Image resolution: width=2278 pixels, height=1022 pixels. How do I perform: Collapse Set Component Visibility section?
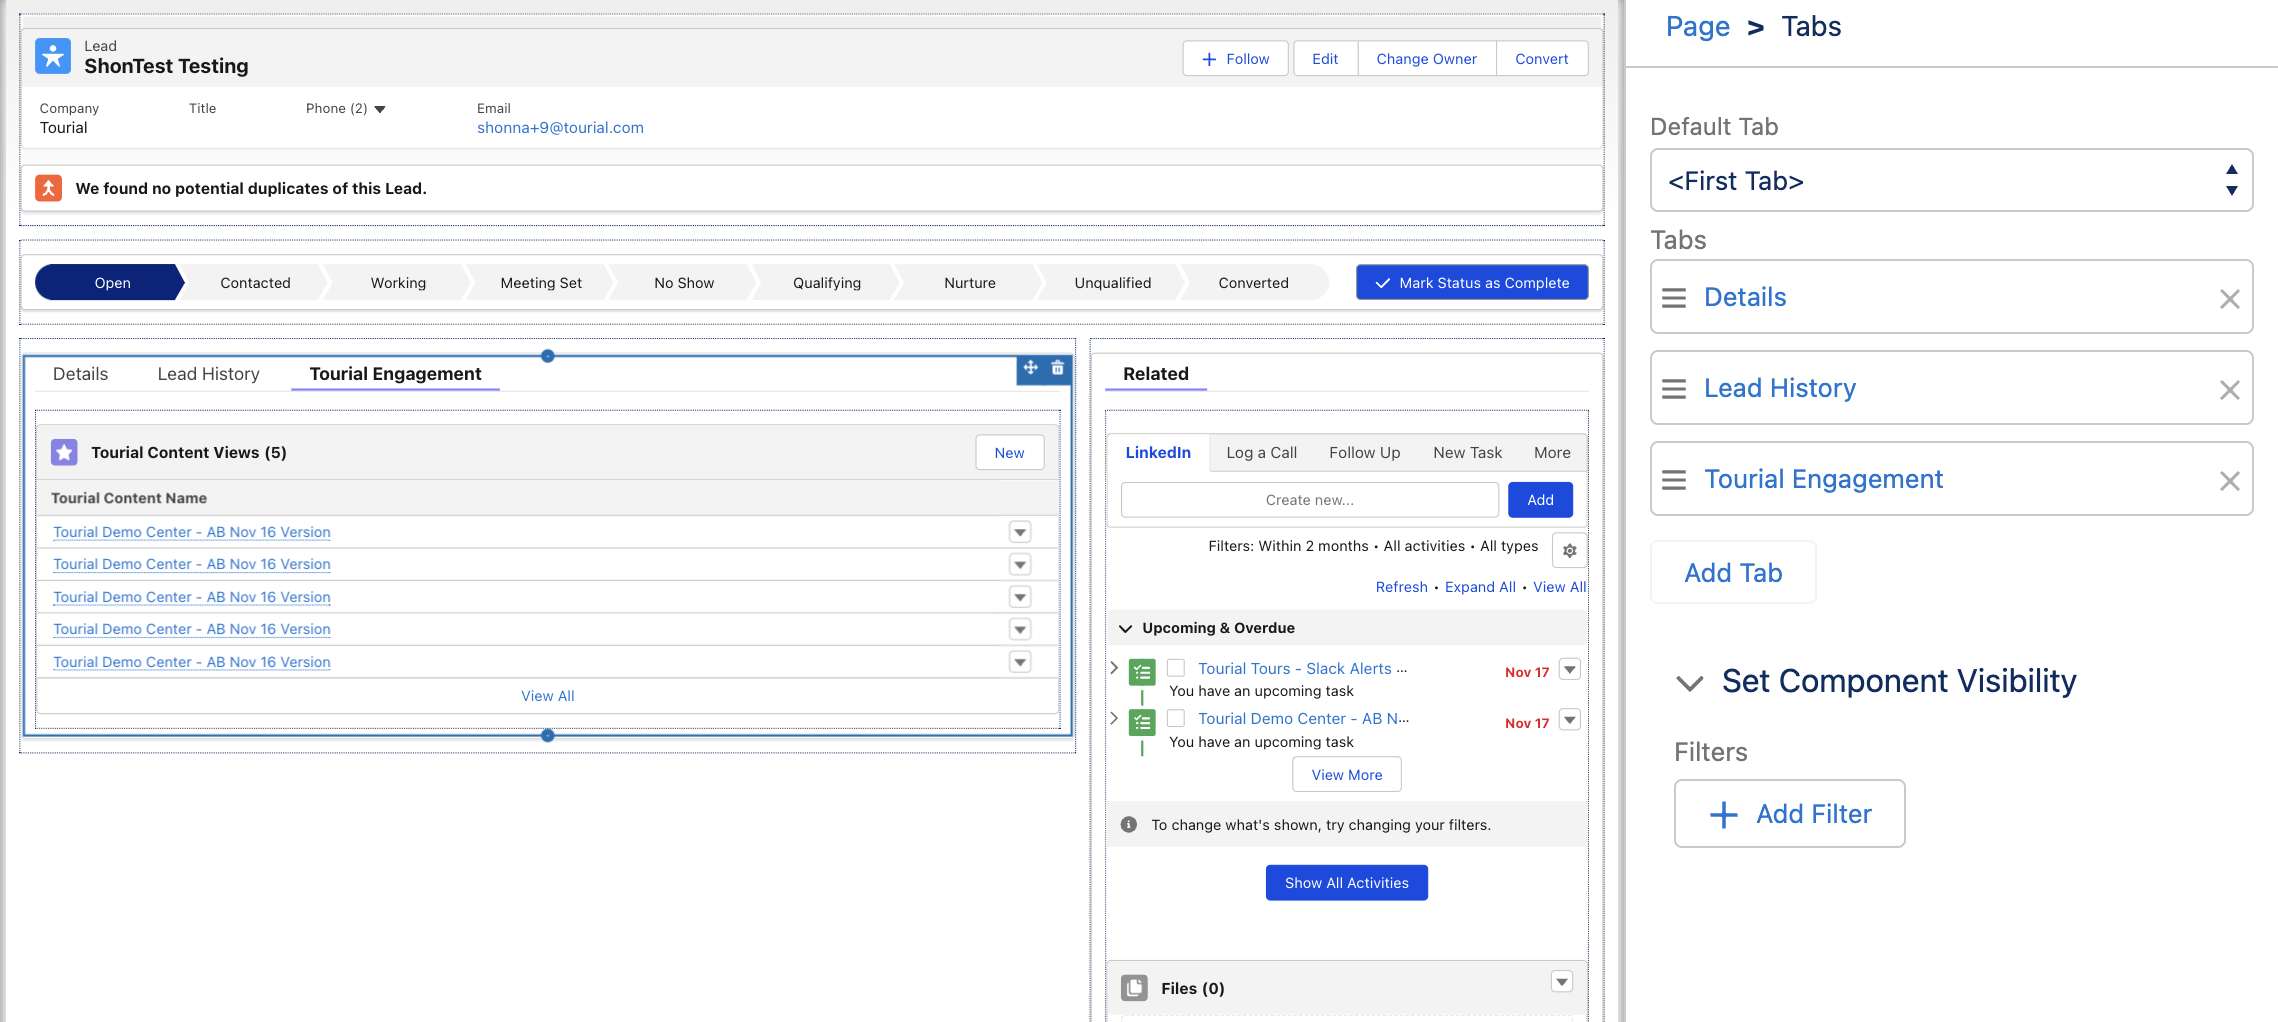point(1689,683)
